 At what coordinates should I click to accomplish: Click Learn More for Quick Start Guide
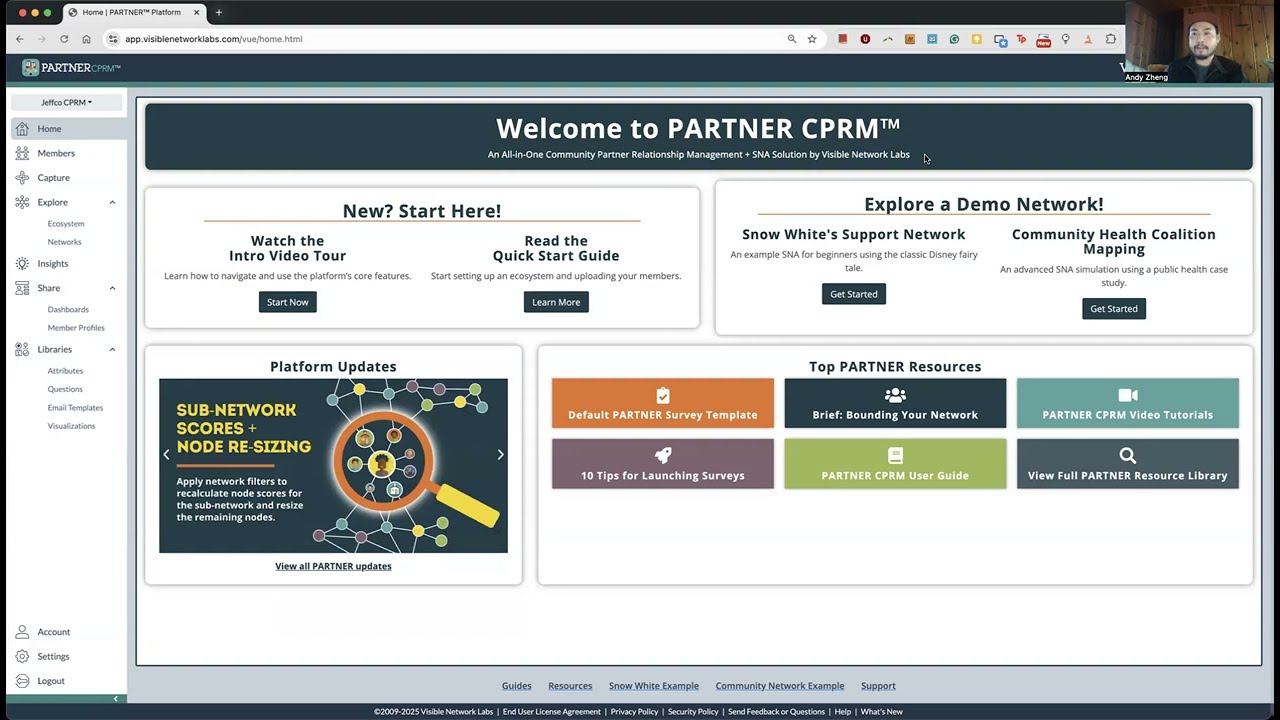pos(556,302)
